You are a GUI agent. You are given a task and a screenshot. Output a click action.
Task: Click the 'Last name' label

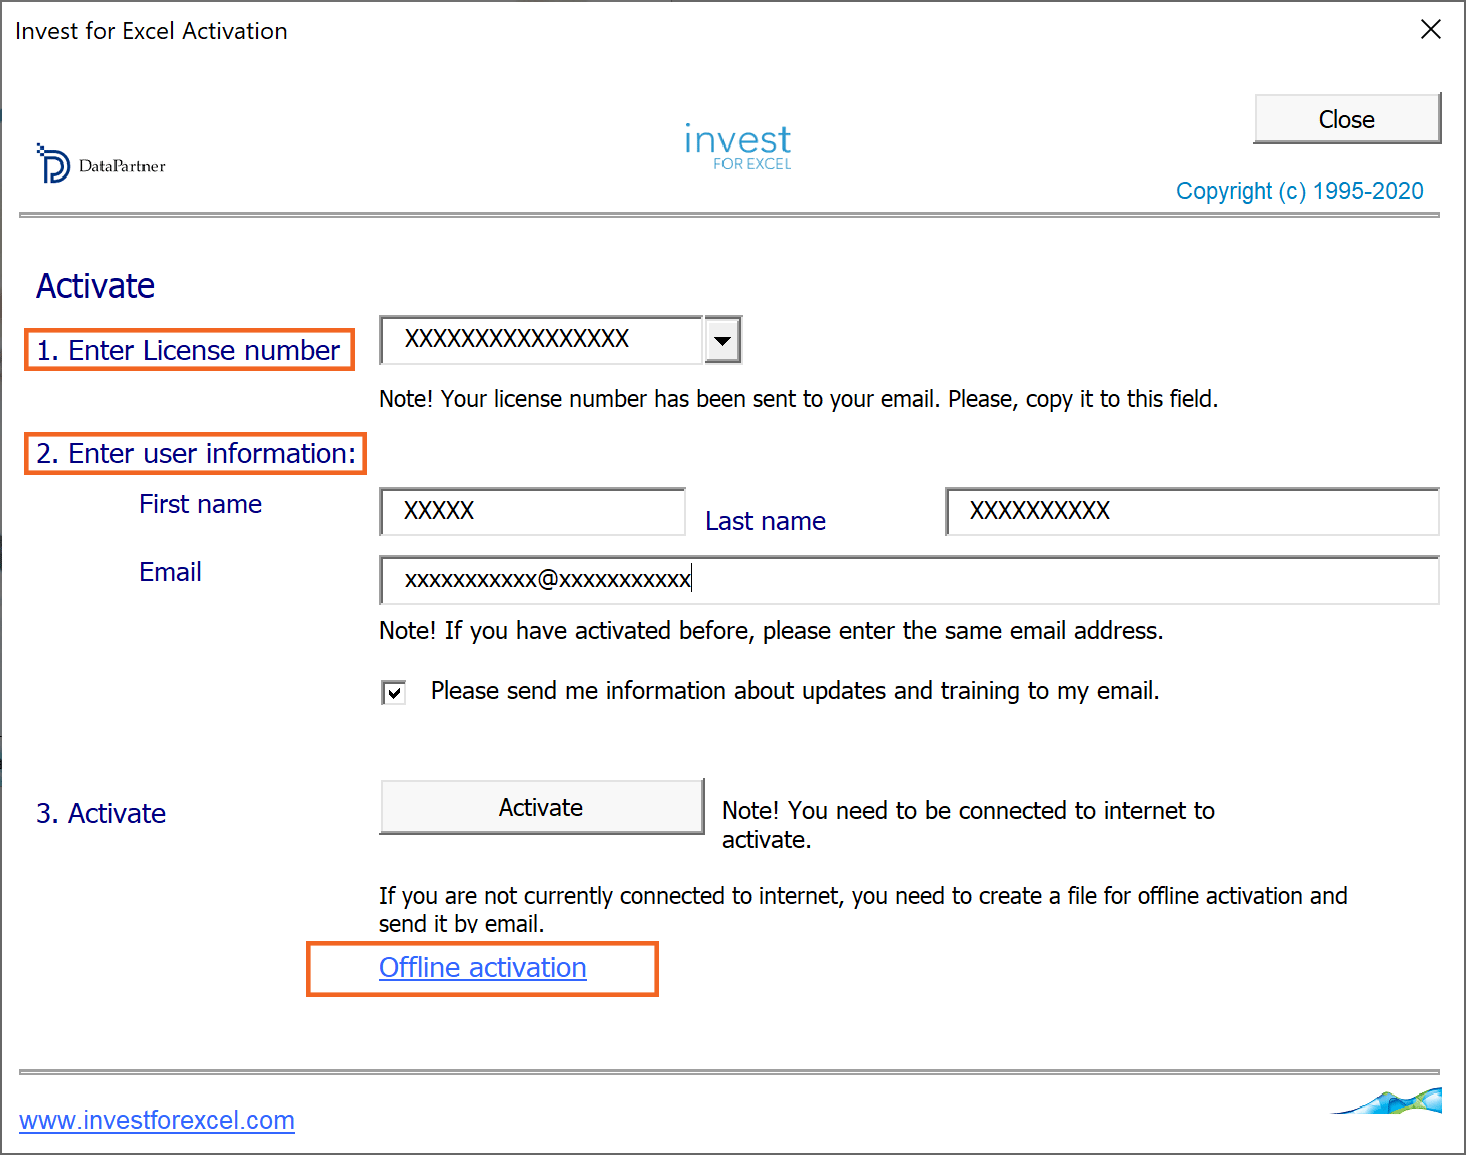coord(765,521)
